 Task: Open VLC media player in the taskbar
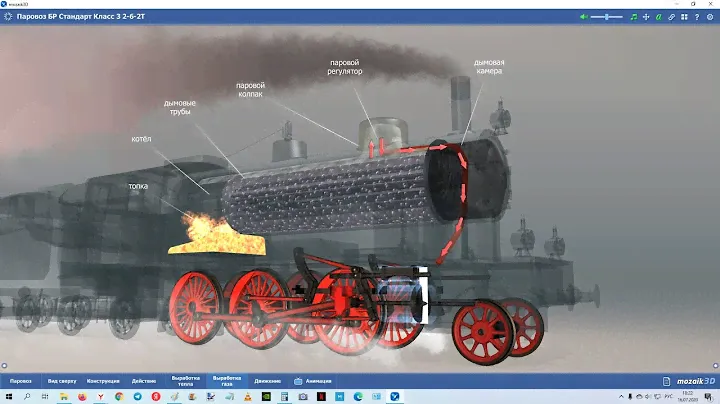[x=246, y=397]
